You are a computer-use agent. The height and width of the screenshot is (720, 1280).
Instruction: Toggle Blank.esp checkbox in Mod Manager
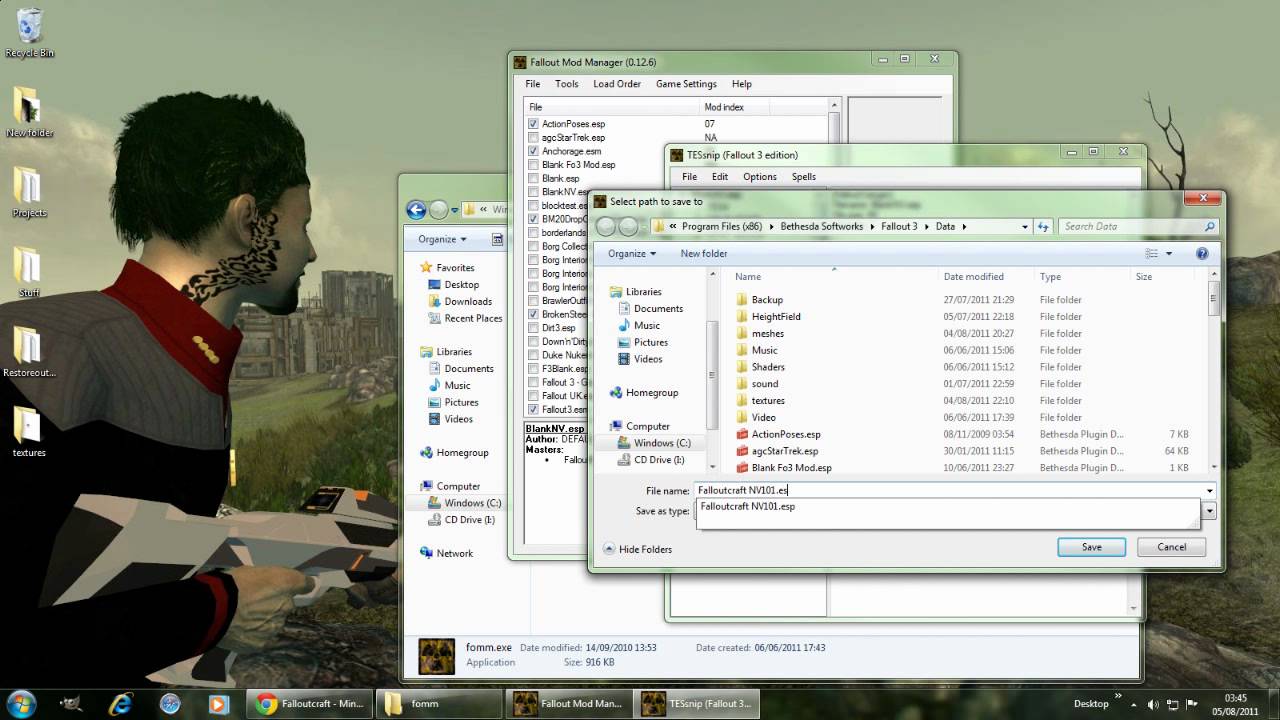click(x=533, y=179)
